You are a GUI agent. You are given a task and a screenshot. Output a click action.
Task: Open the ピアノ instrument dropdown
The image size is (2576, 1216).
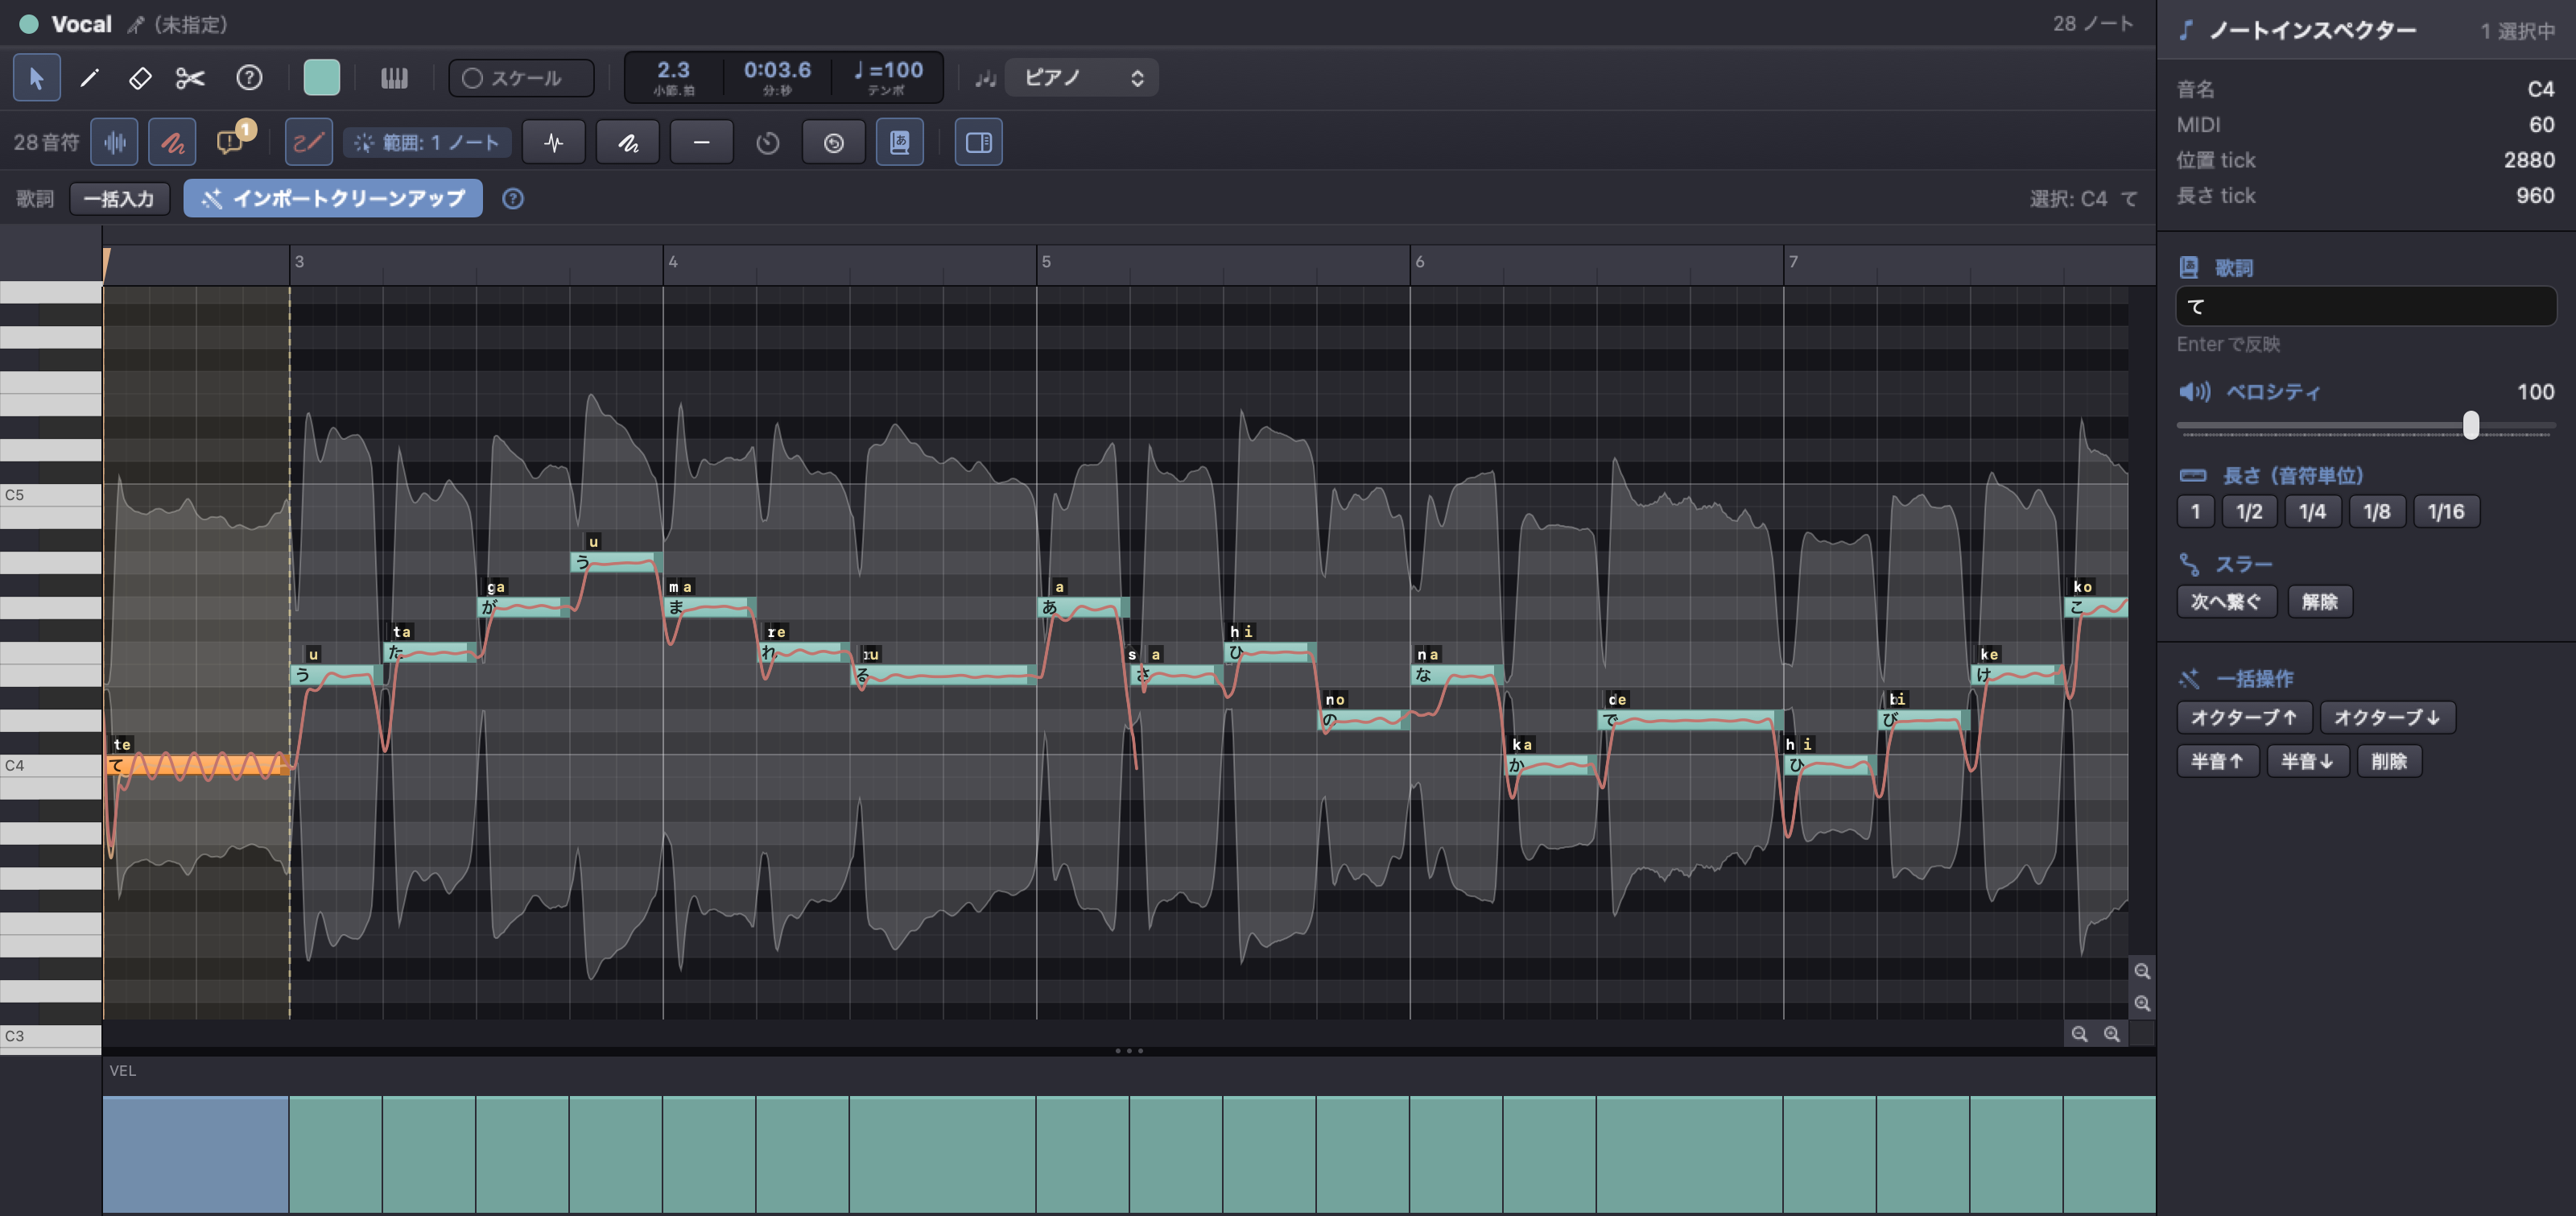pos(1081,78)
